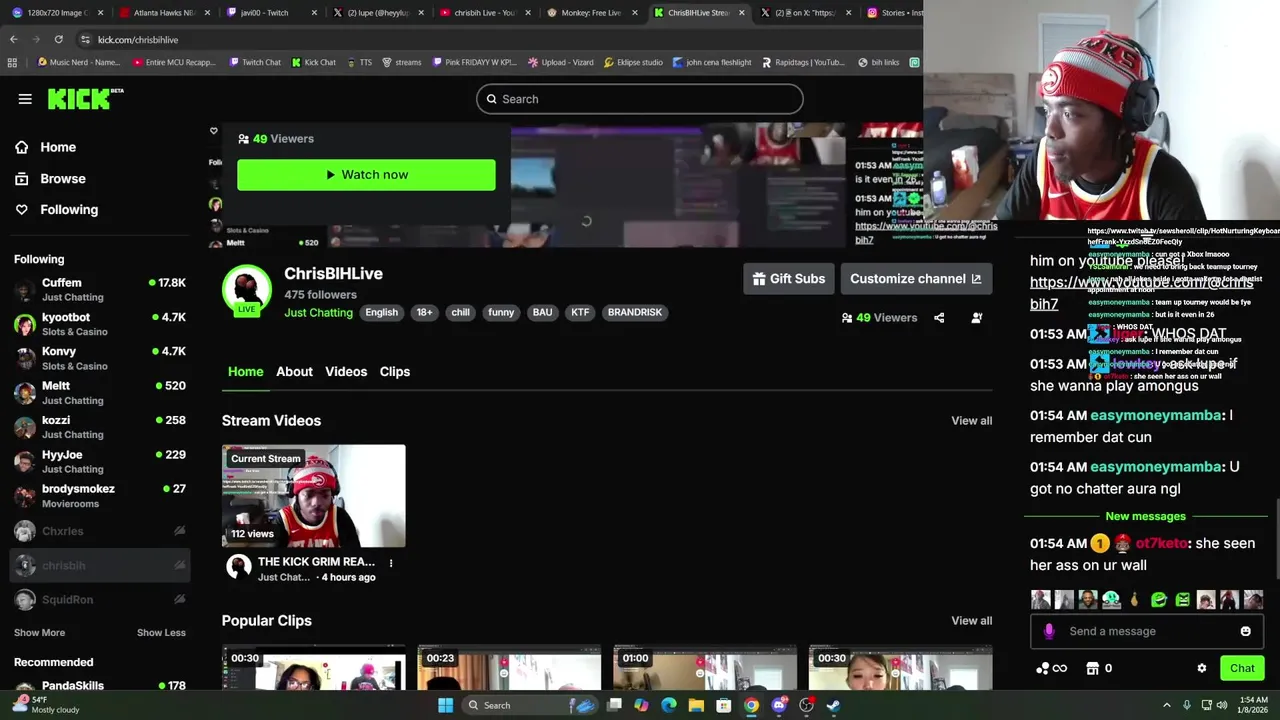Open offline channel SquidRon

pyautogui.click(x=100, y=600)
